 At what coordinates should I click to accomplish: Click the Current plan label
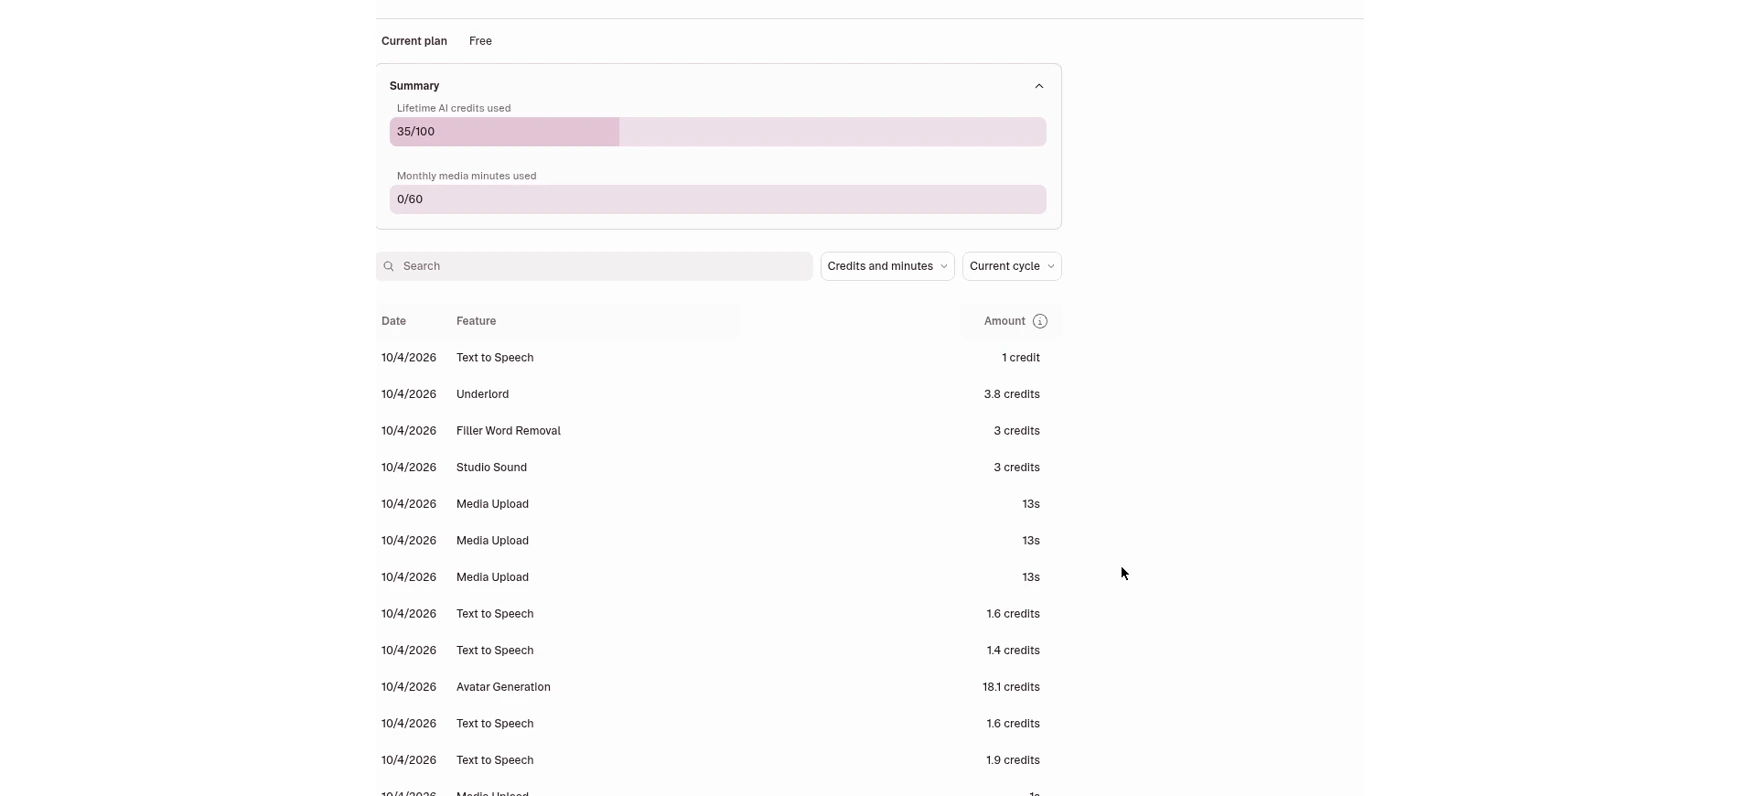pos(414,41)
